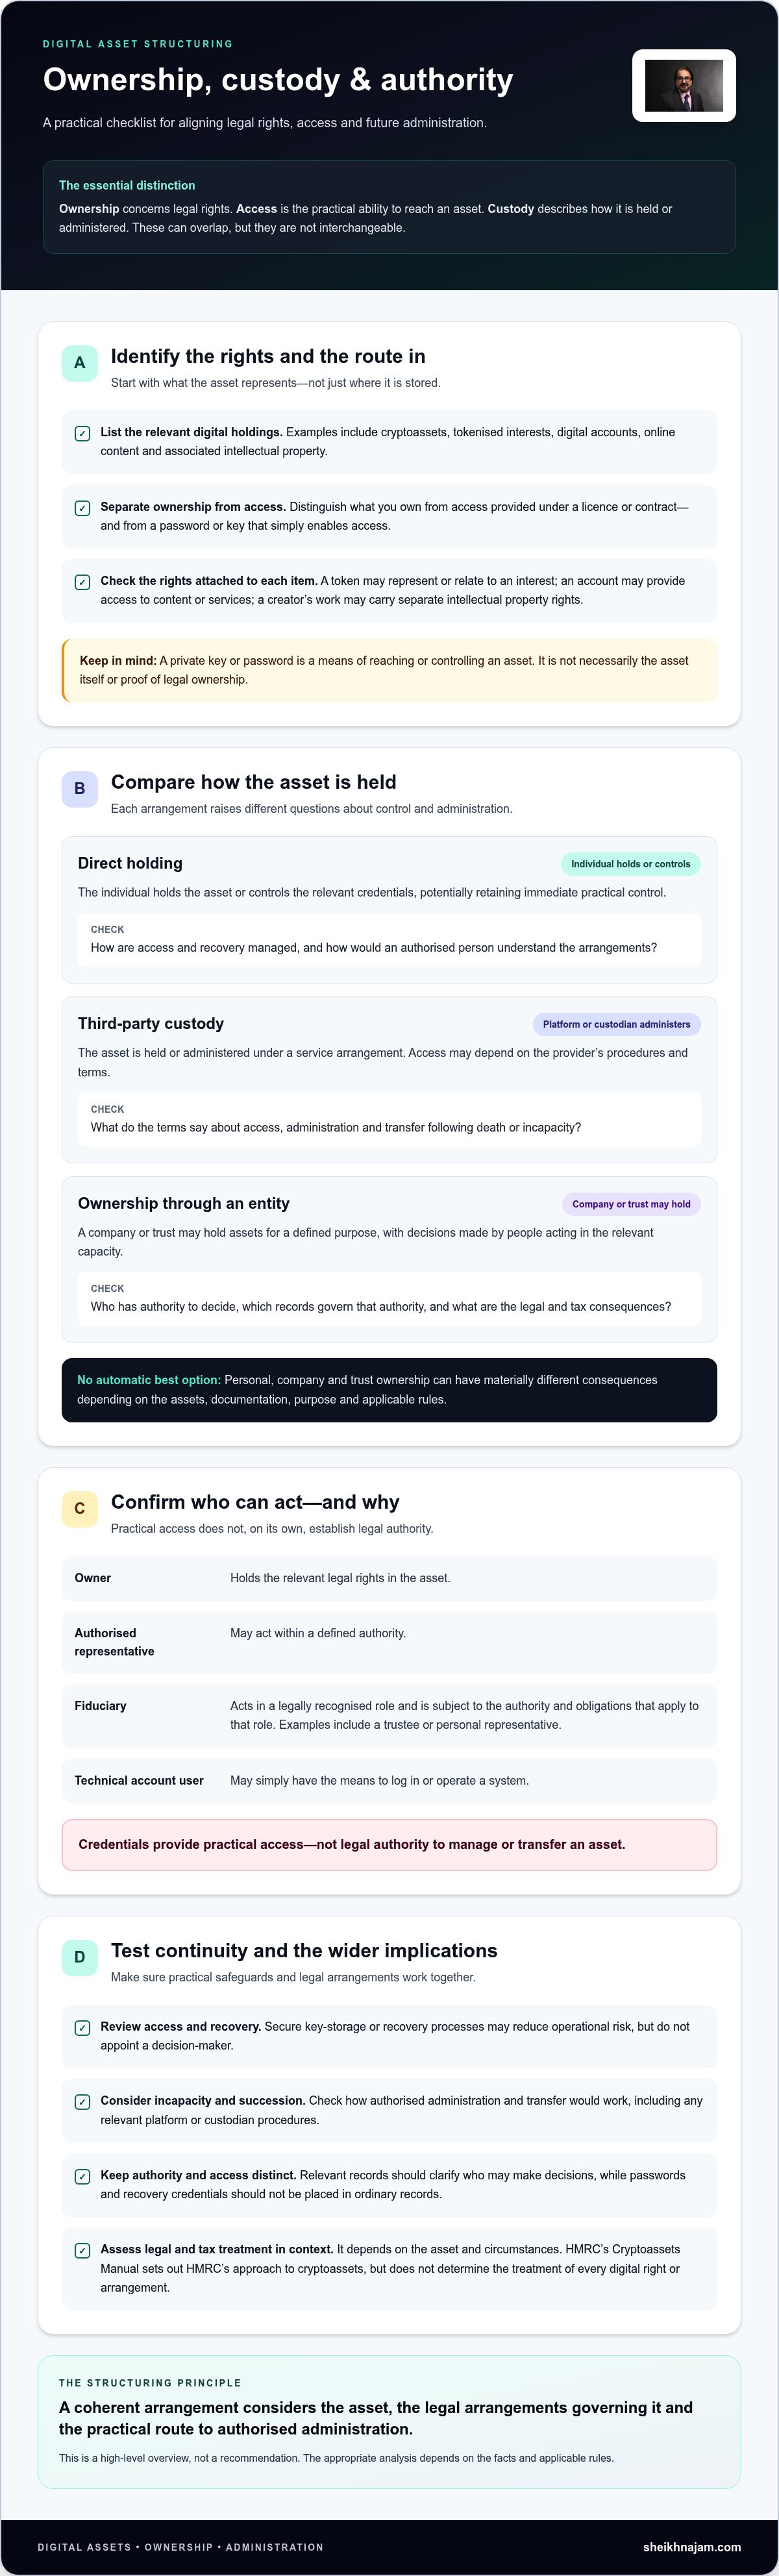Toggle the 'Assess legal and tax treatment' checkbox
Viewport: 779px width, 2576px height.
click(x=83, y=2251)
